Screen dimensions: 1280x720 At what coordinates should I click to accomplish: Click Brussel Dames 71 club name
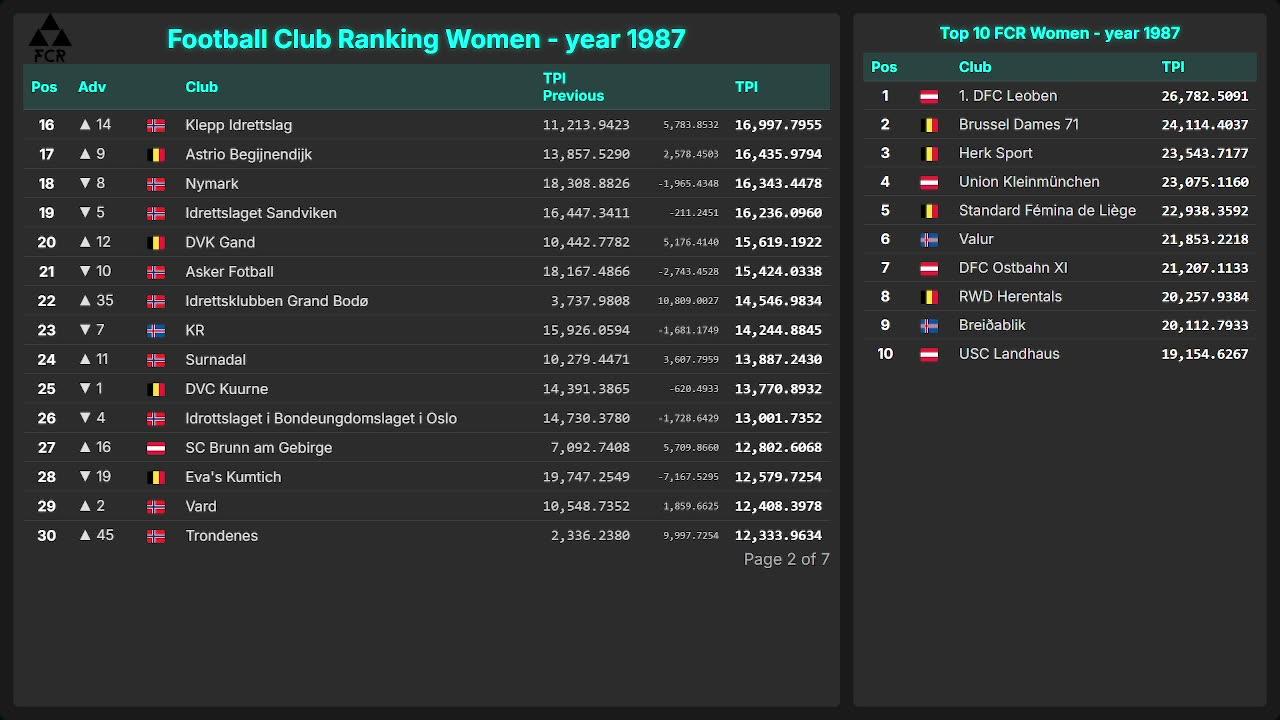pyautogui.click(x=1019, y=124)
